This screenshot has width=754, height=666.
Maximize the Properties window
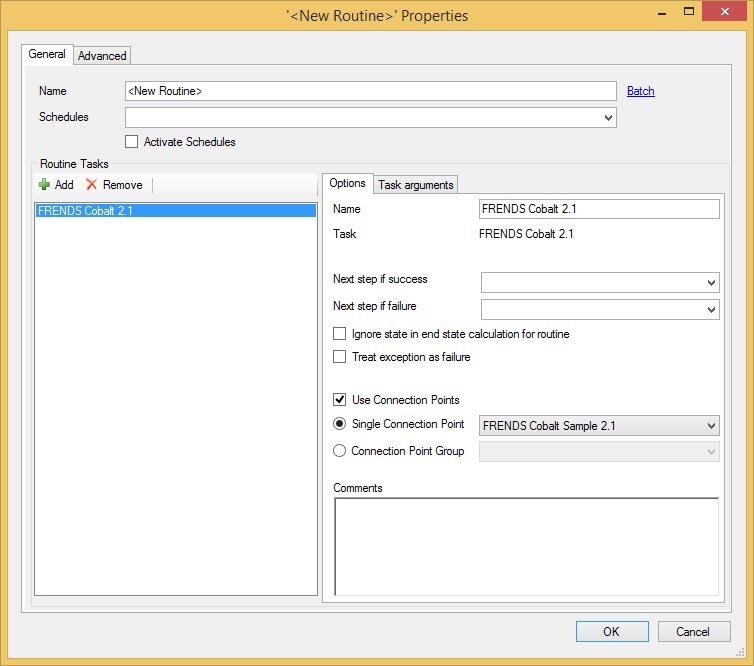point(689,12)
